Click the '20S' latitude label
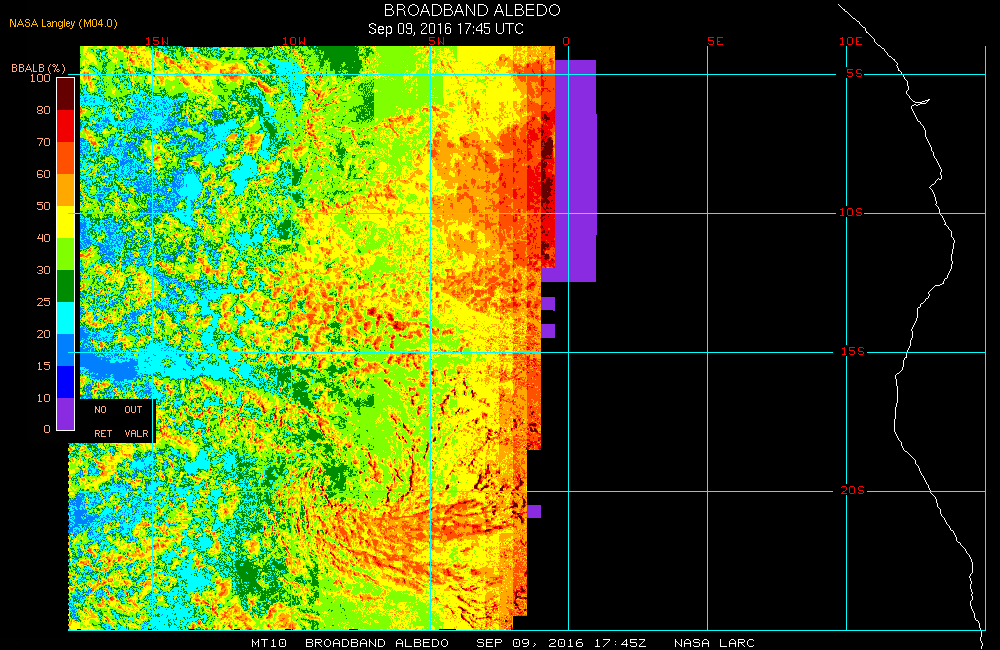 pyautogui.click(x=853, y=491)
